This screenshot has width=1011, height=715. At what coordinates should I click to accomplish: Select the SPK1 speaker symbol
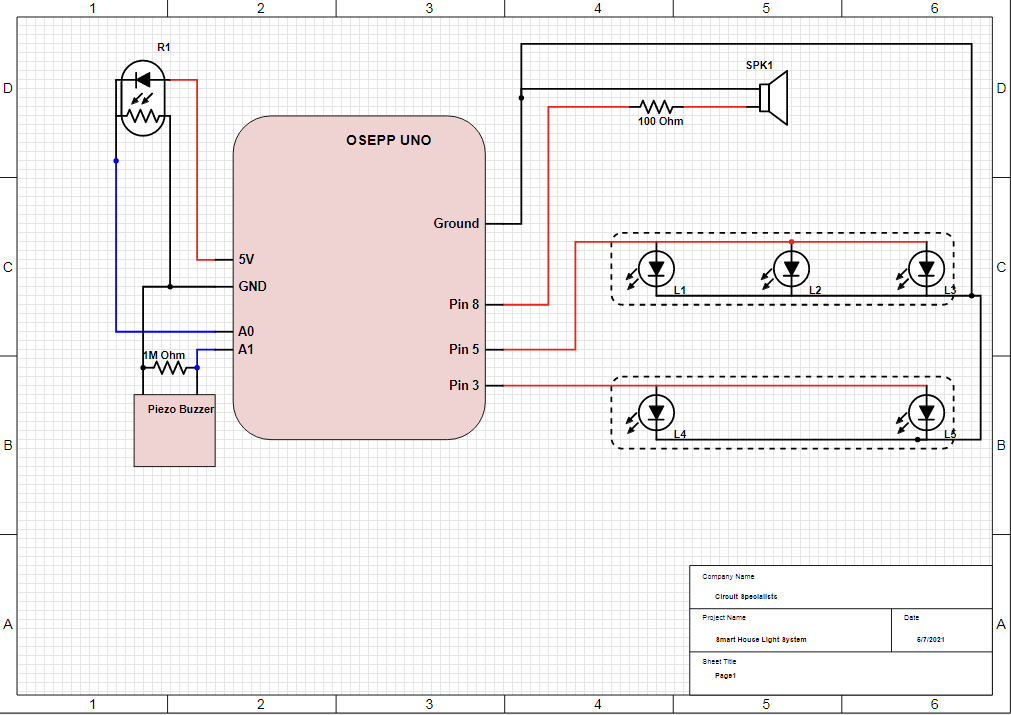[773, 98]
